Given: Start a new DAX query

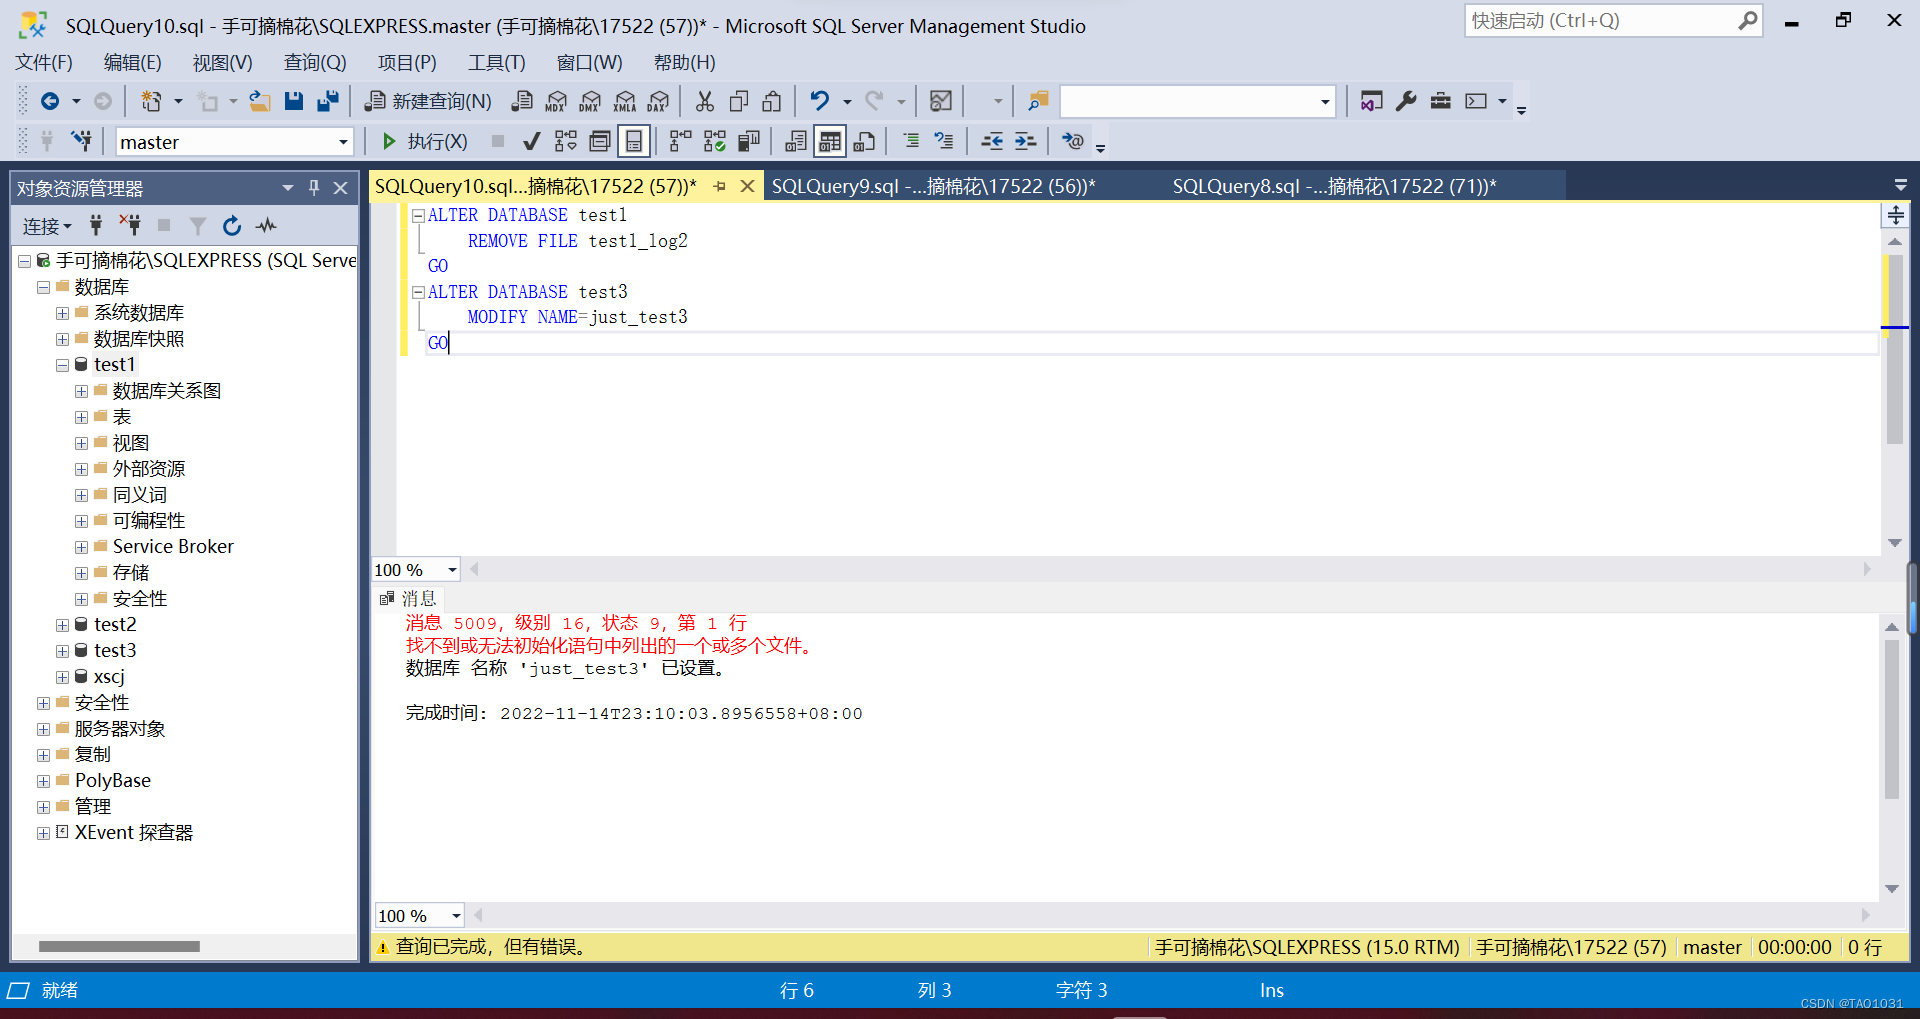Looking at the screenshot, I should click(658, 101).
